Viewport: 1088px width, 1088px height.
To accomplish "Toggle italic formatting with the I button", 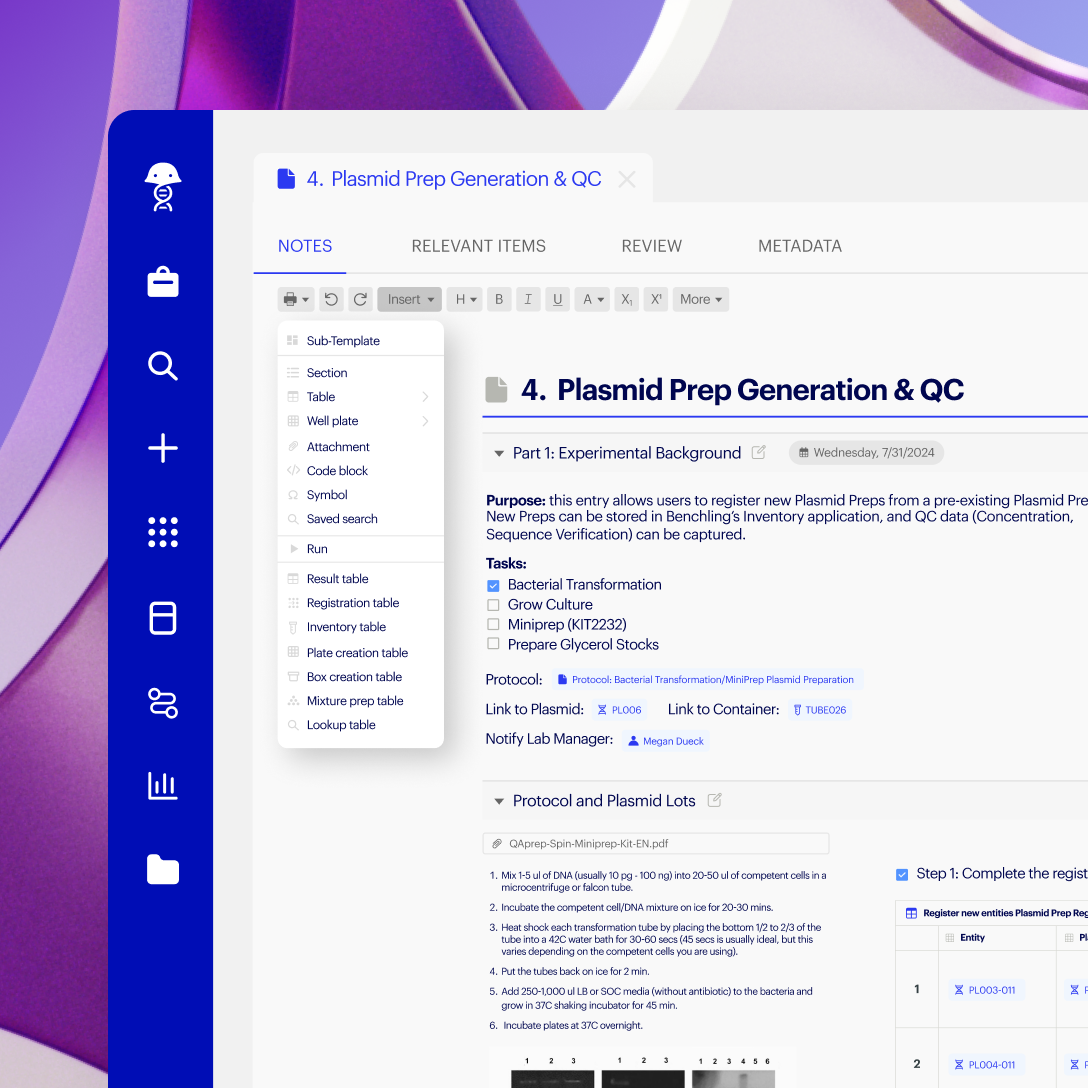I will (528, 299).
